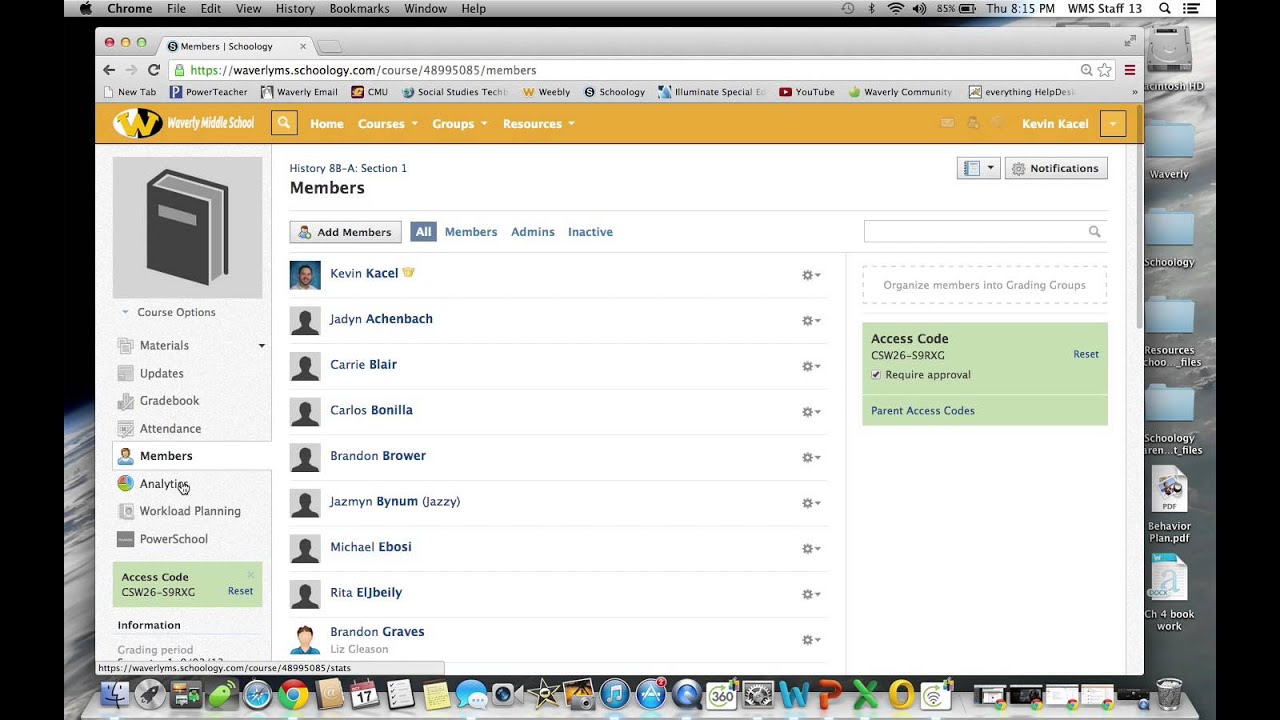Dismiss the sidebar Access Code box

(251, 574)
